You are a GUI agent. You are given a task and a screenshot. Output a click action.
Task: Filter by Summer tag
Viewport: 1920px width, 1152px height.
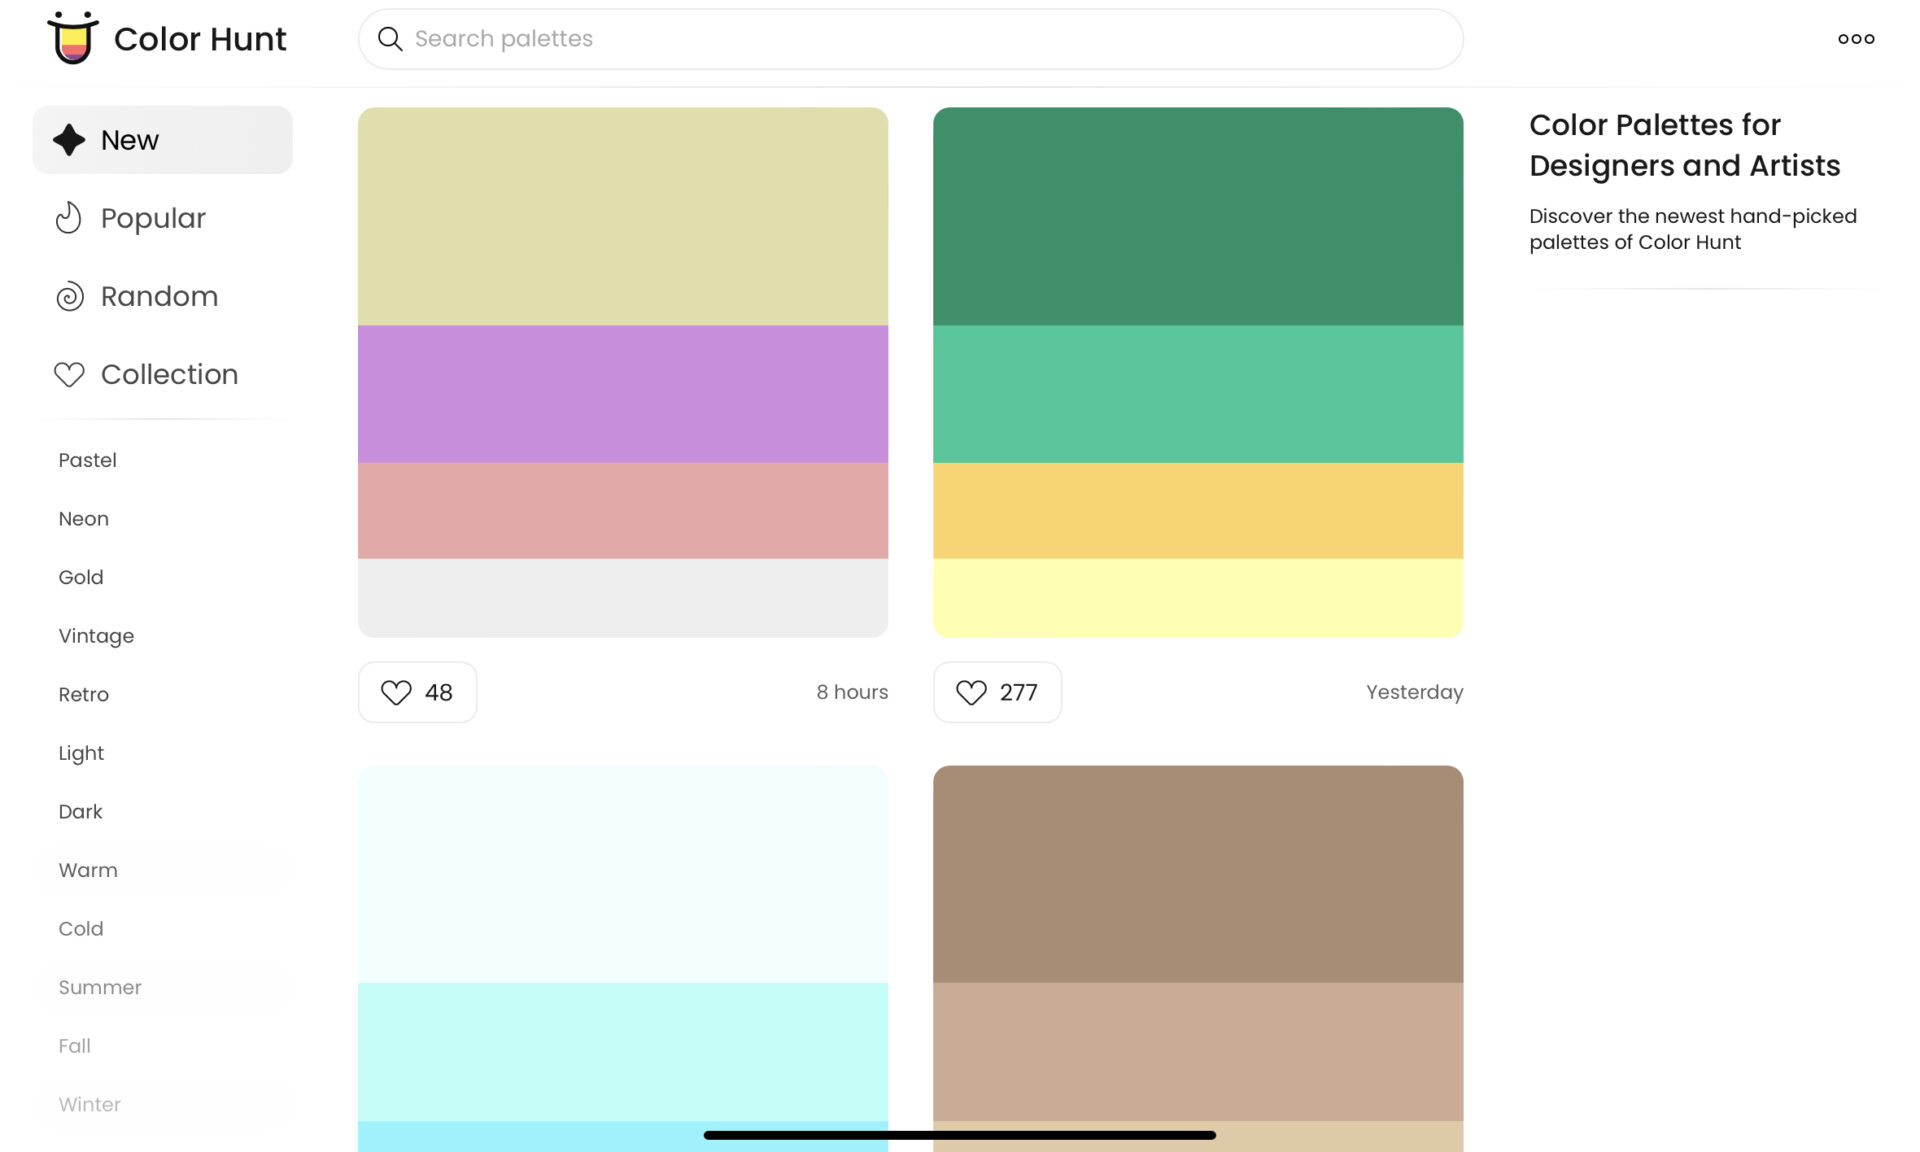[x=100, y=987]
